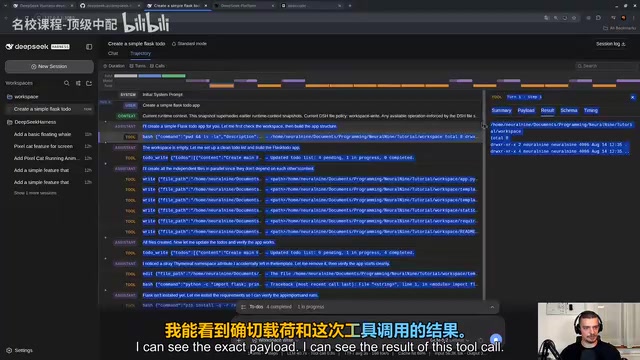640x360 pixels.
Task: Open the Timing tab in detail panel
Action: click(x=591, y=111)
